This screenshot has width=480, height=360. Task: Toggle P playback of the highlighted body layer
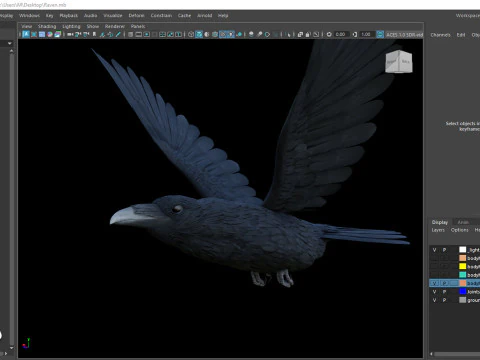pos(444,283)
